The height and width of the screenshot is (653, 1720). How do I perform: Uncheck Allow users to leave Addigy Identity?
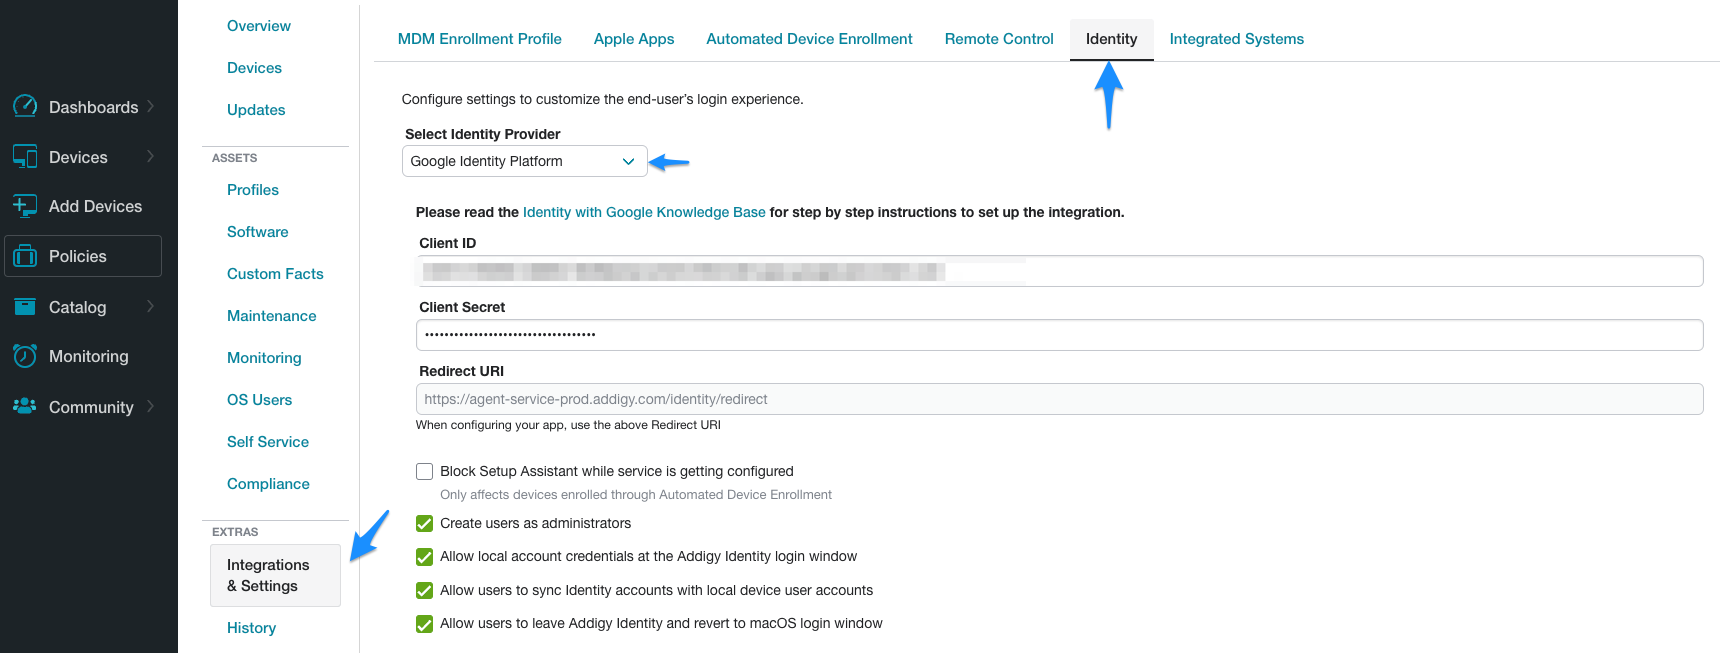(x=425, y=624)
